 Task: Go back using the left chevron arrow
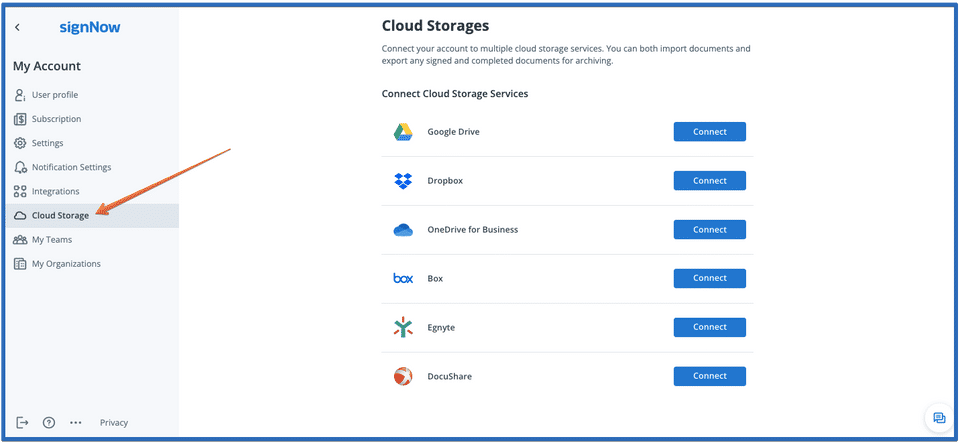tap(17, 28)
